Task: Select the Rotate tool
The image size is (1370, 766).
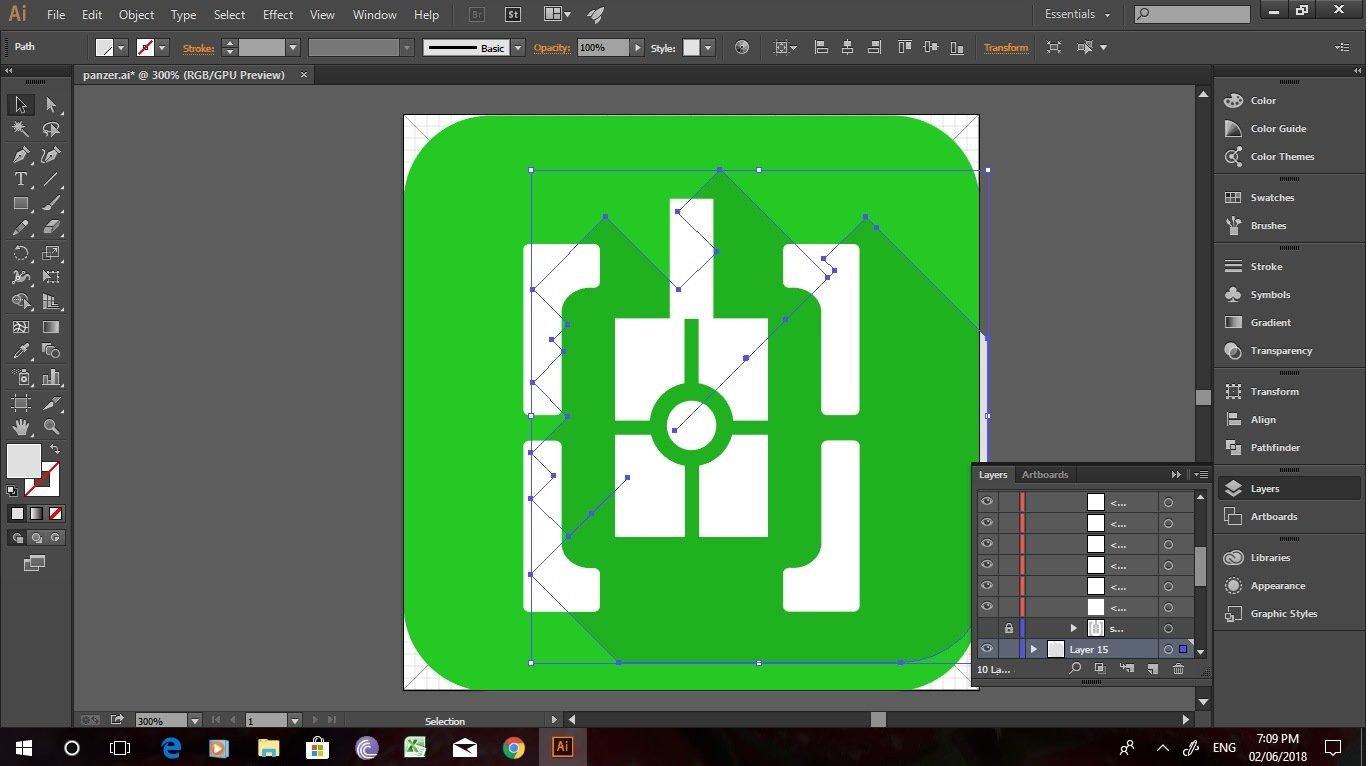Action: 20,253
